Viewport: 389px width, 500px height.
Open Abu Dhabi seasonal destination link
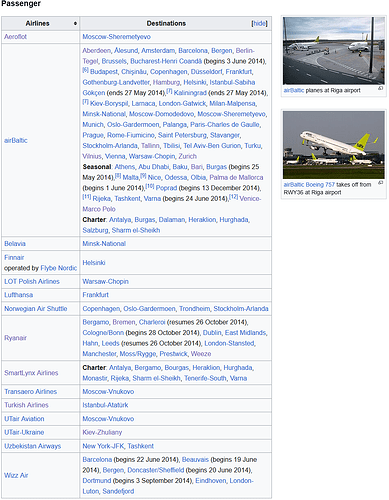tap(154, 167)
